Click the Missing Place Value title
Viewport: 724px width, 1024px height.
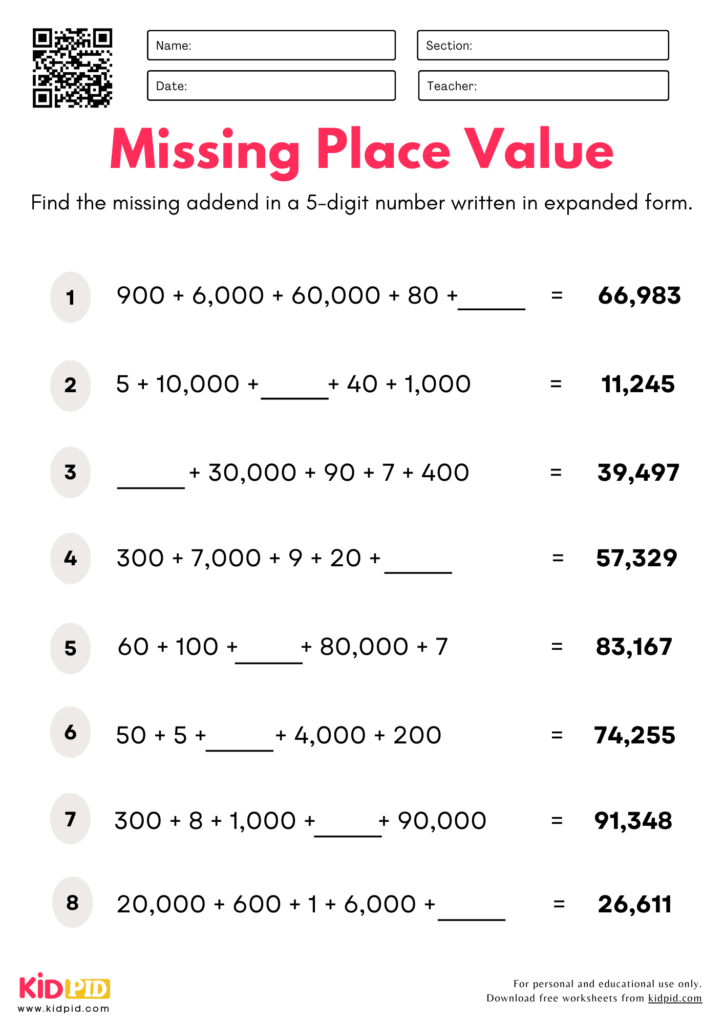click(361, 151)
